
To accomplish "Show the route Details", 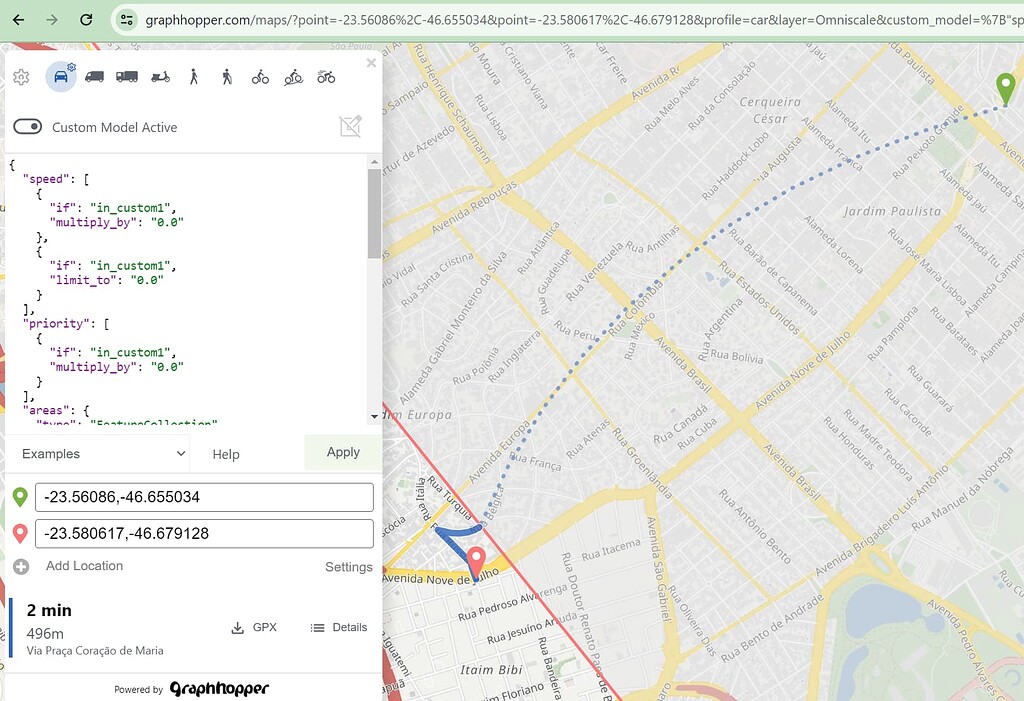I will pyautogui.click(x=339, y=627).
